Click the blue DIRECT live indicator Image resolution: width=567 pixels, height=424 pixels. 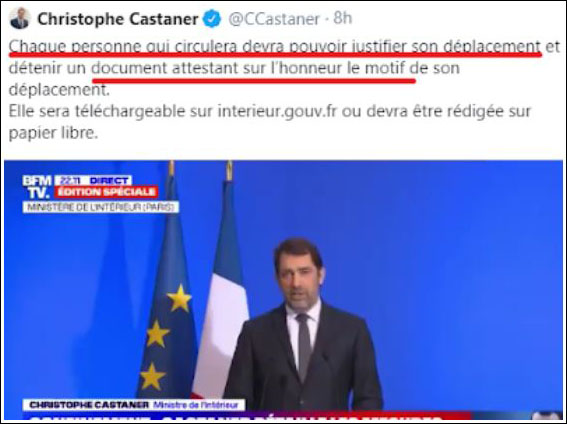coord(110,180)
